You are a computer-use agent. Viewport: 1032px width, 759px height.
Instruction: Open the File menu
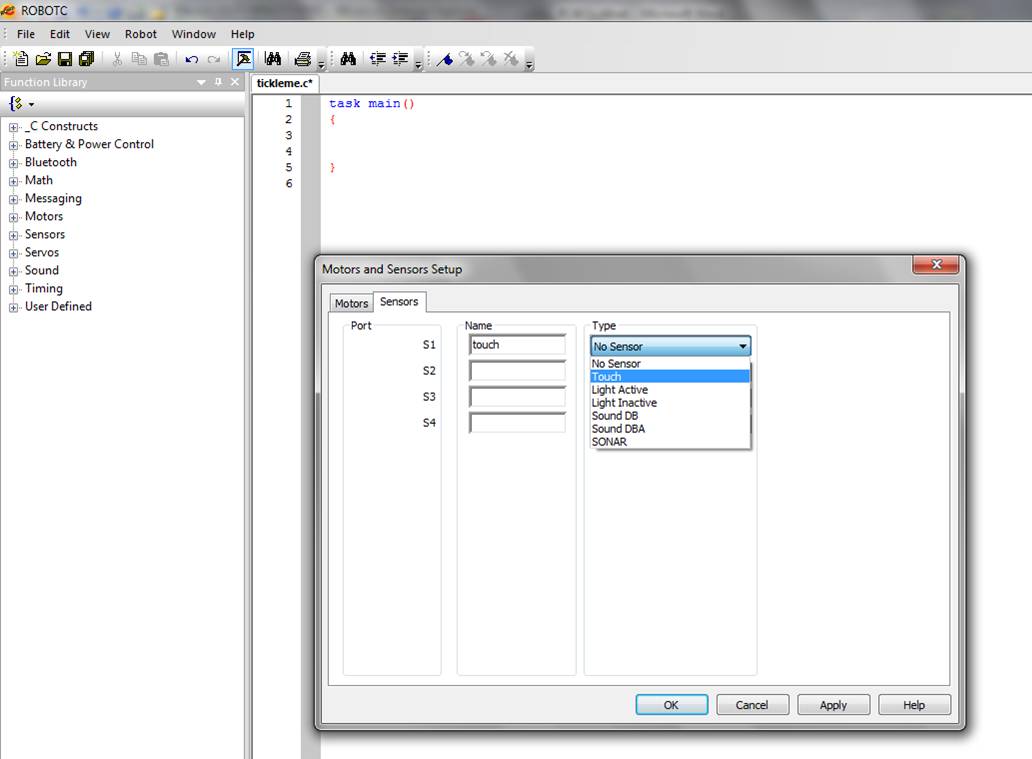pyautogui.click(x=26, y=34)
